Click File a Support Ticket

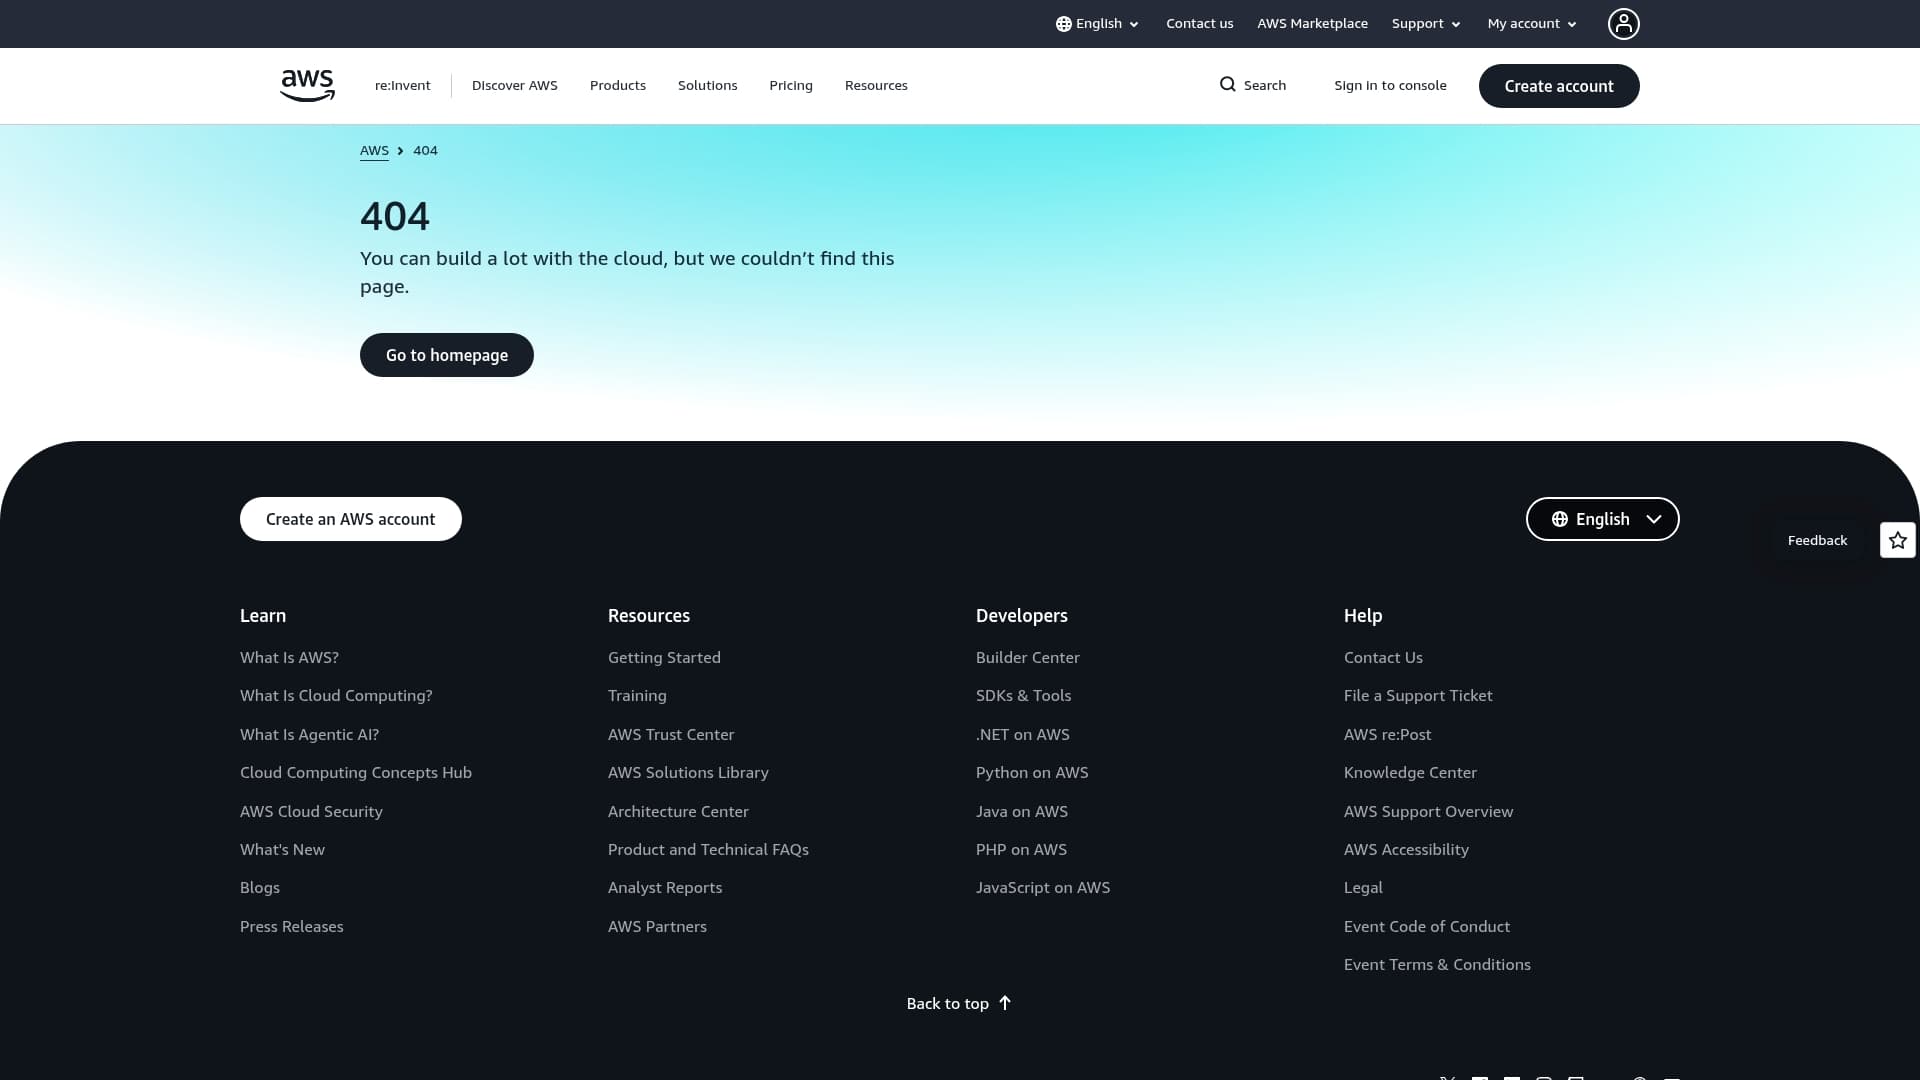tap(1418, 695)
